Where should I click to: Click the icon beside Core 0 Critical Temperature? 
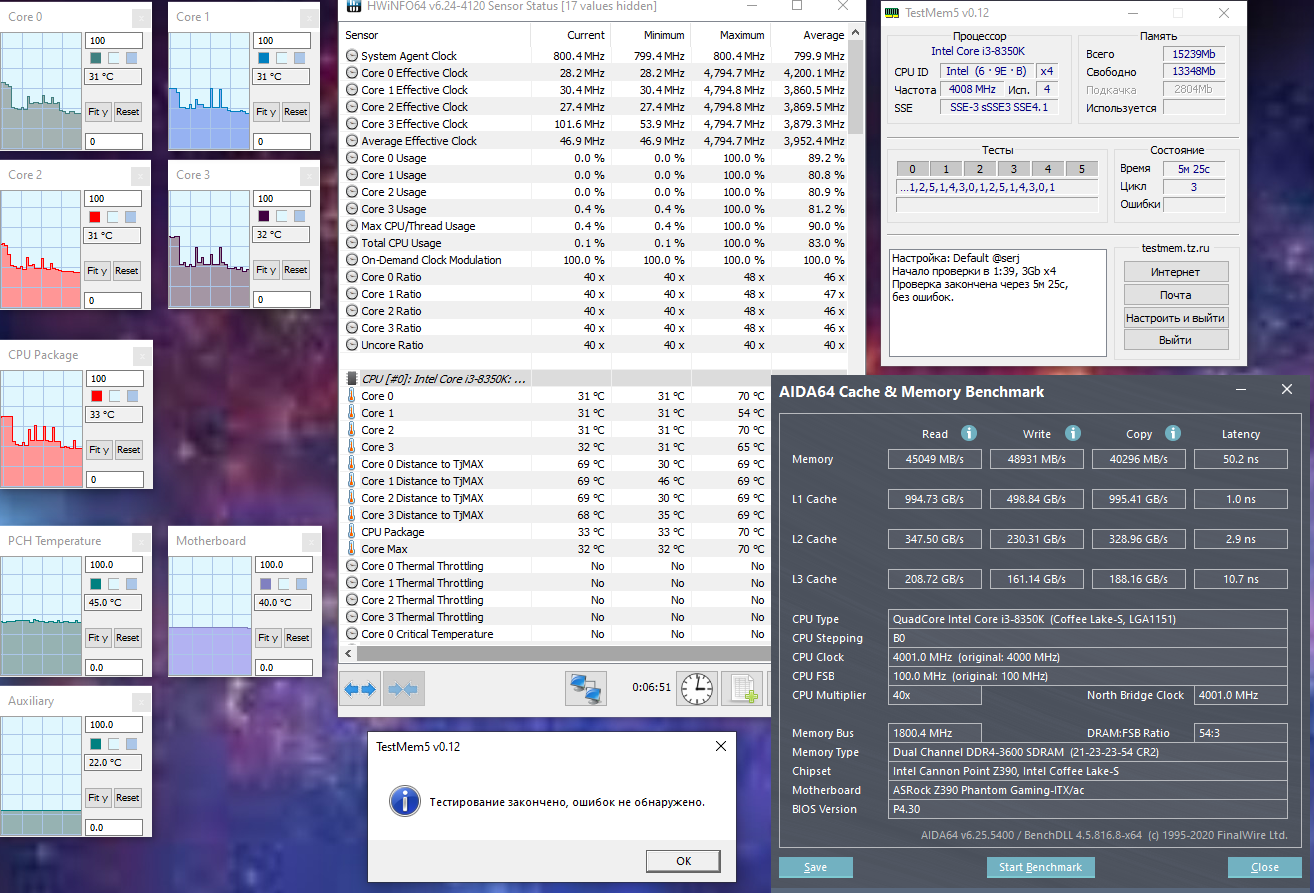352,634
